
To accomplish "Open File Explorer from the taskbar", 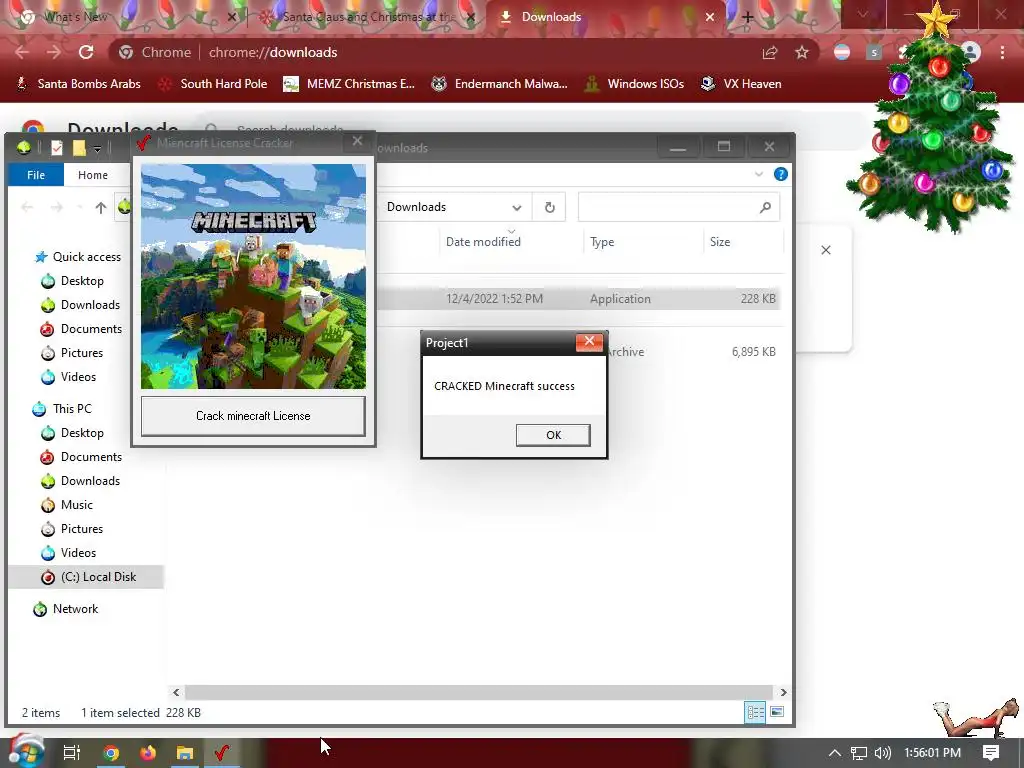I will click(185, 753).
